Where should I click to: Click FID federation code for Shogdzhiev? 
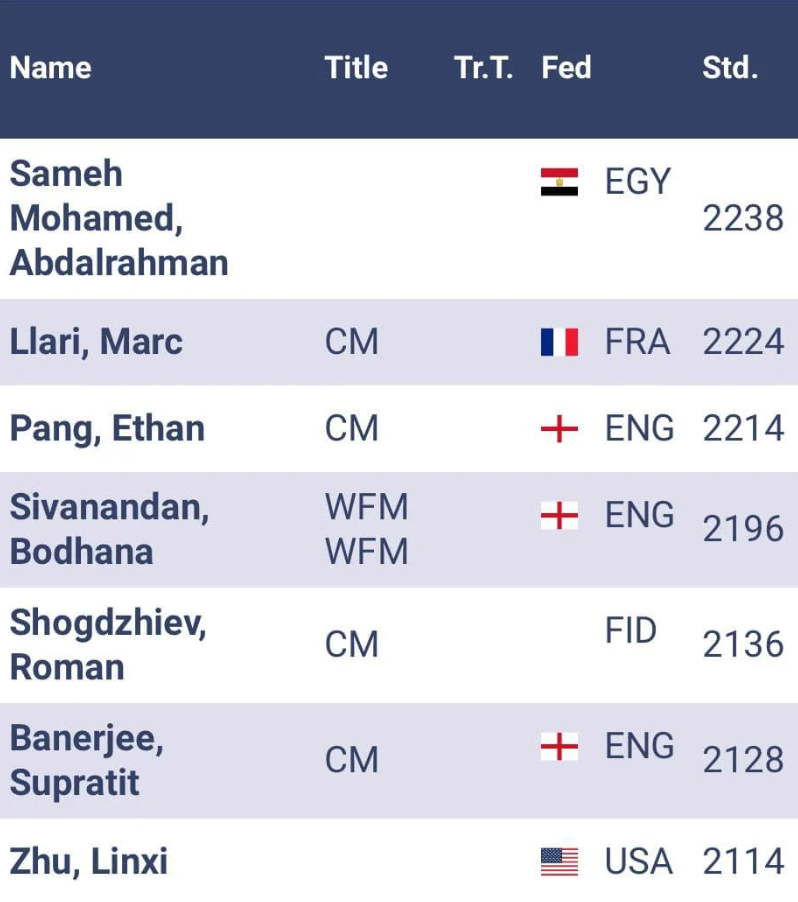pos(631,631)
